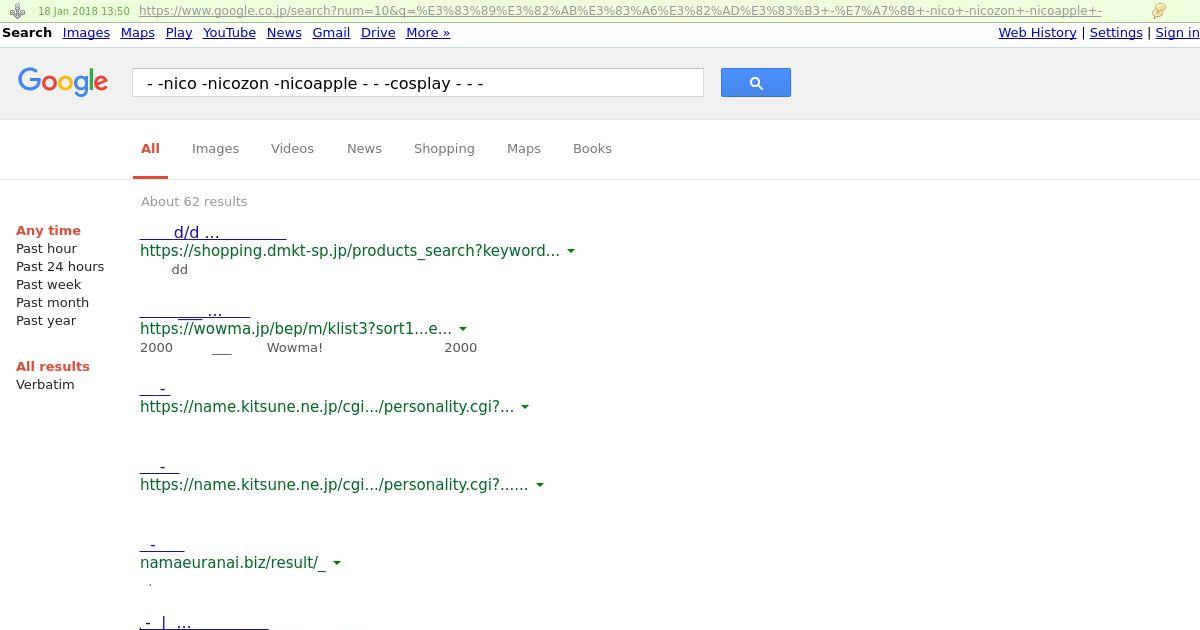This screenshot has height=630, width=1200.
Task: Click the search query input field
Action: [x=418, y=83]
